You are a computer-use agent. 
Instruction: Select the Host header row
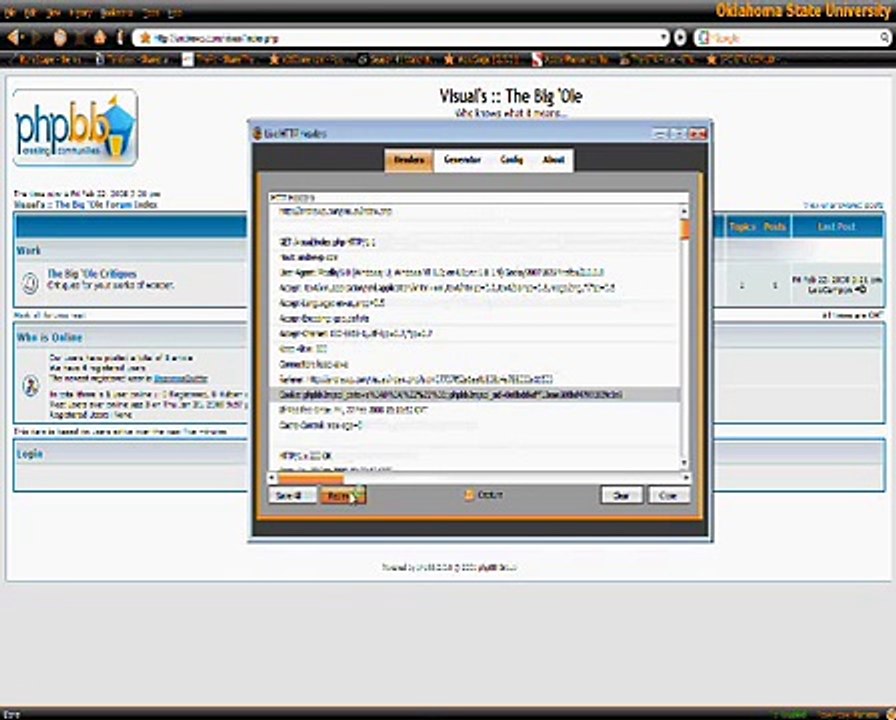[474, 257]
